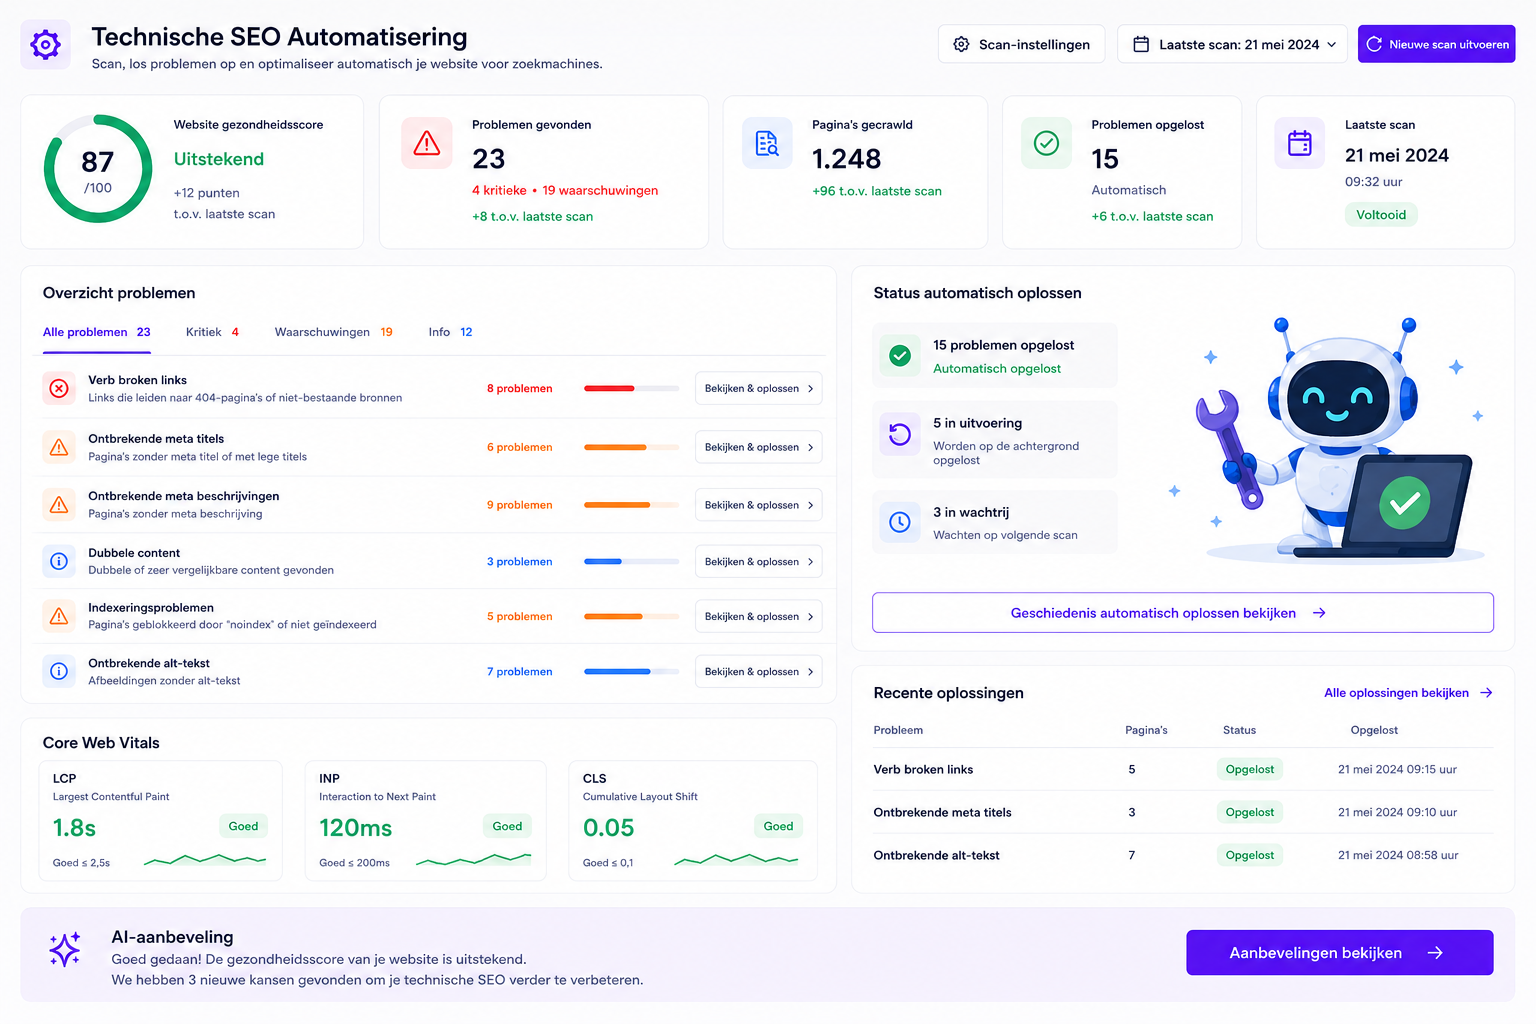Click the rotating arrow icon for 5 in uitvoering
This screenshot has height=1024, width=1536.
click(x=900, y=434)
